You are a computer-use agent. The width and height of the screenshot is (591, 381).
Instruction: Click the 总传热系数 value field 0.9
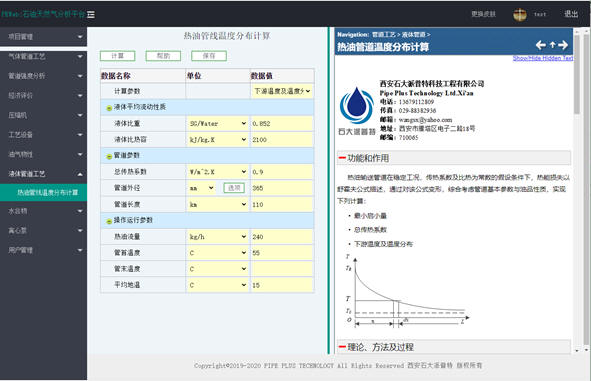click(x=282, y=172)
